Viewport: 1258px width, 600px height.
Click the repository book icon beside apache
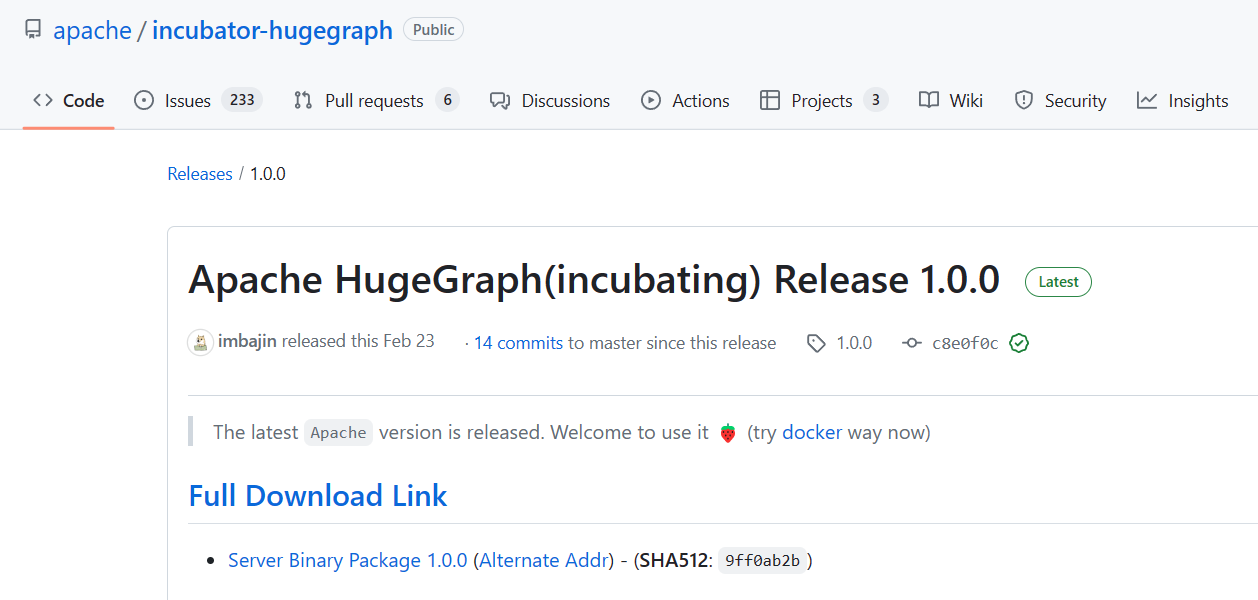pyautogui.click(x=32, y=29)
